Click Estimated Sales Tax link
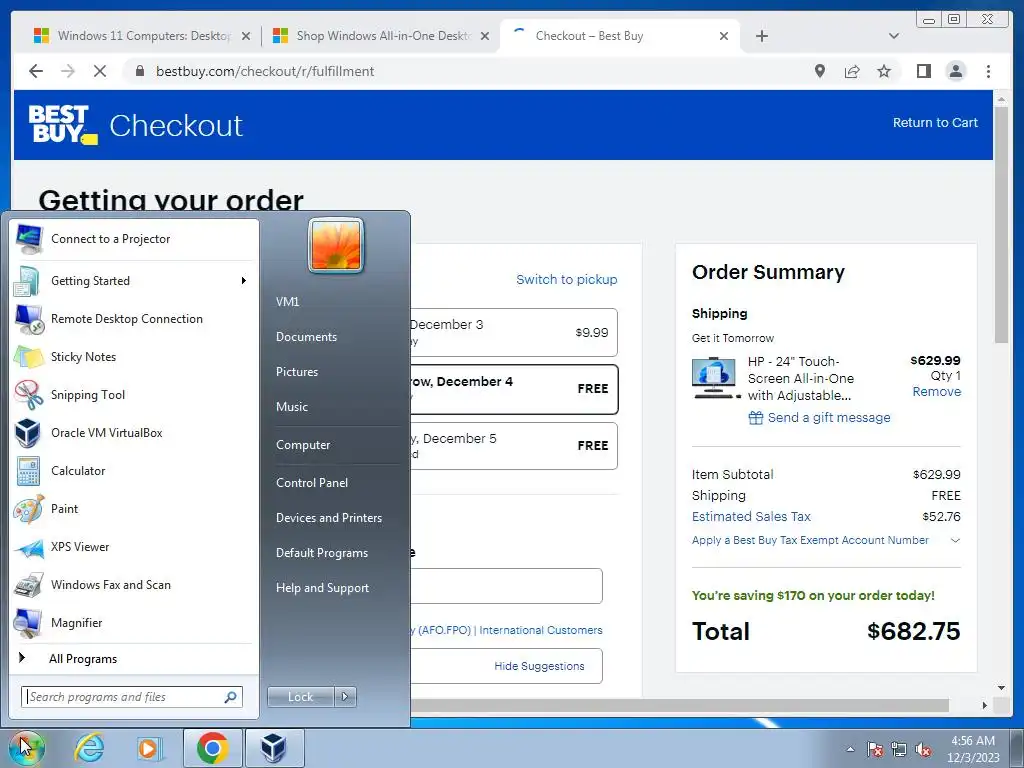The height and width of the screenshot is (768, 1024). 751,517
